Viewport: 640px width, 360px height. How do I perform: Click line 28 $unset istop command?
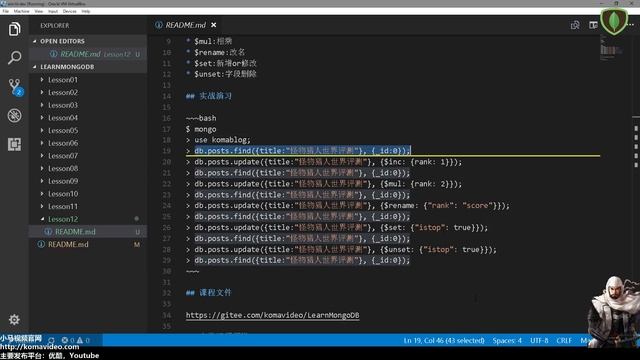click(345, 250)
